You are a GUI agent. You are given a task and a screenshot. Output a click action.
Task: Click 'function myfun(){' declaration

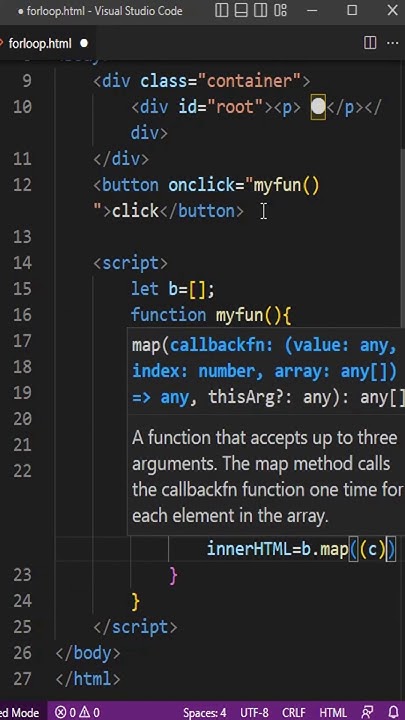(x=211, y=315)
